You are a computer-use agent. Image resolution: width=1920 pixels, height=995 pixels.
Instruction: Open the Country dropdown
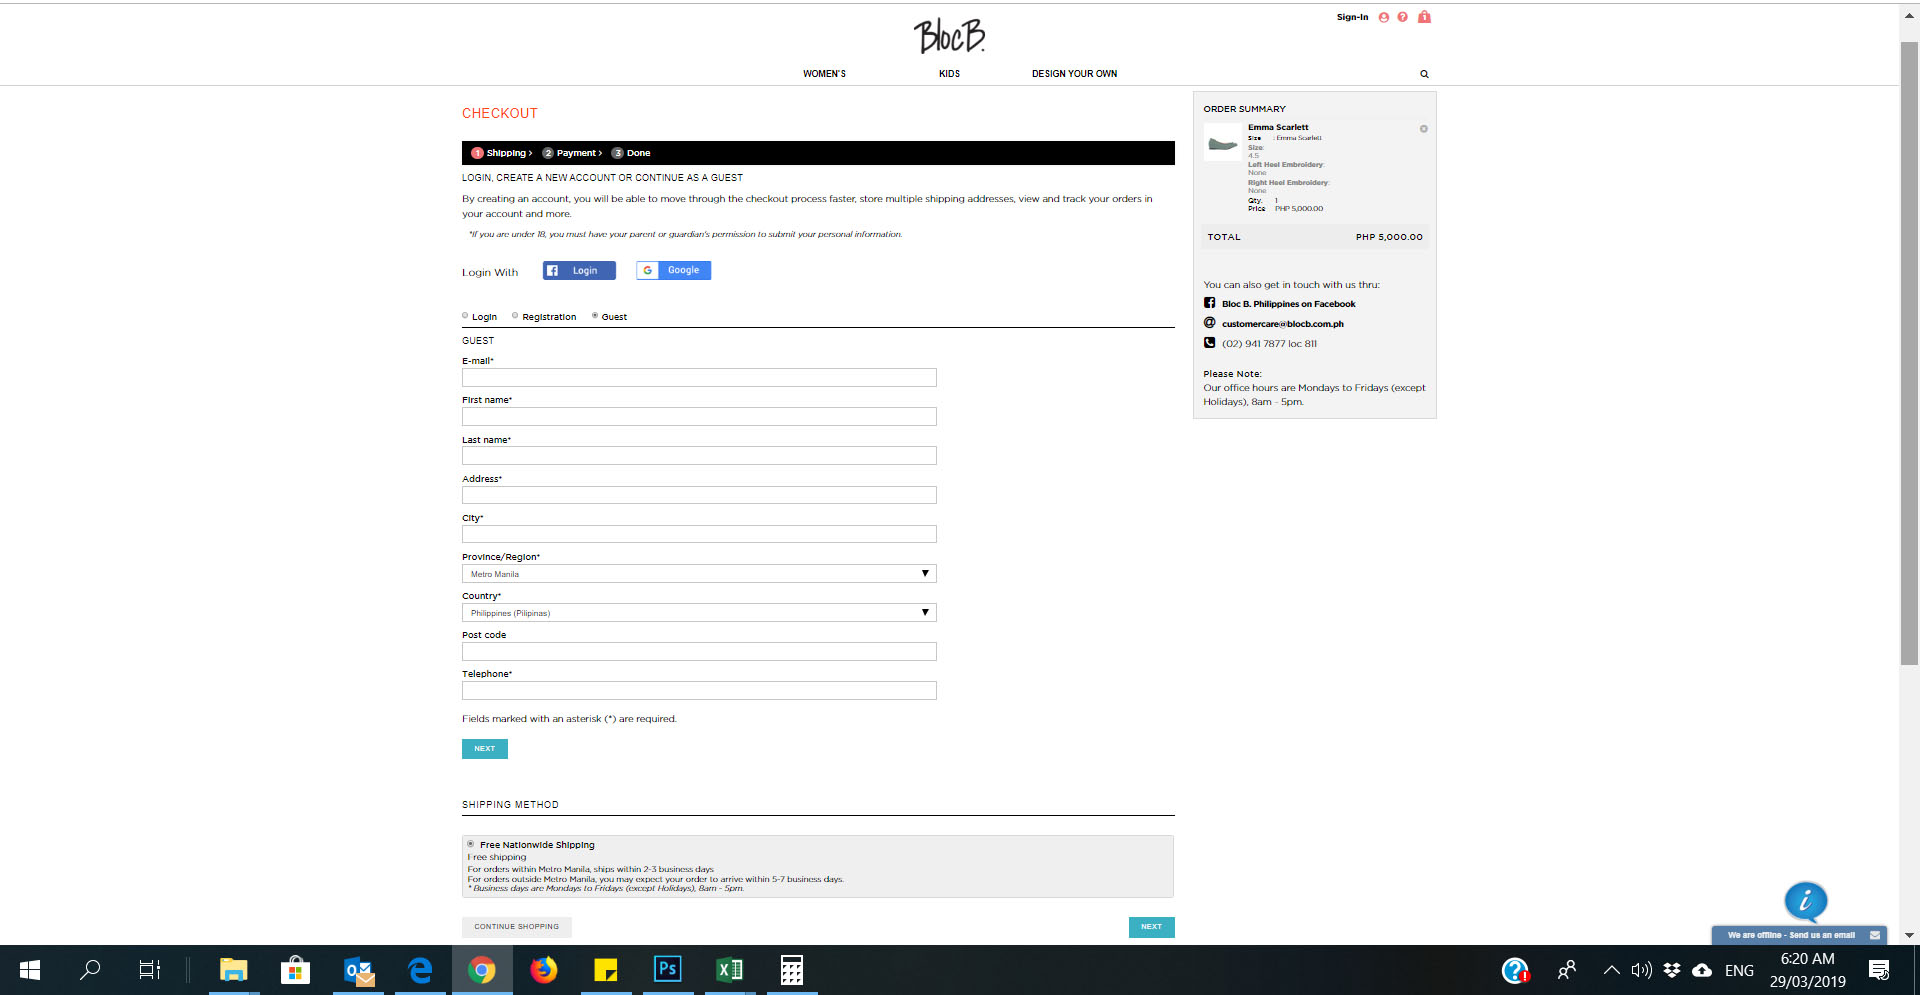pyautogui.click(x=699, y=613)
